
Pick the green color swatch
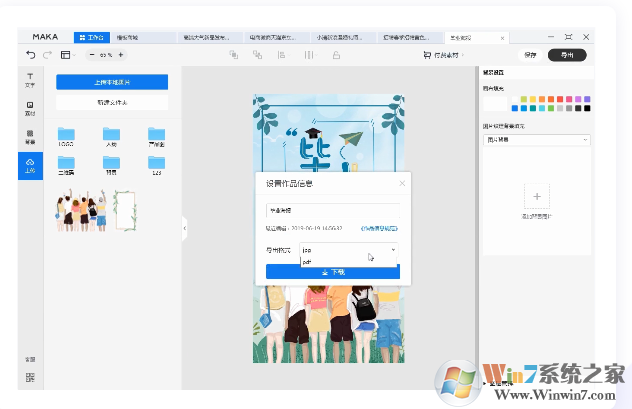(551, 108)
